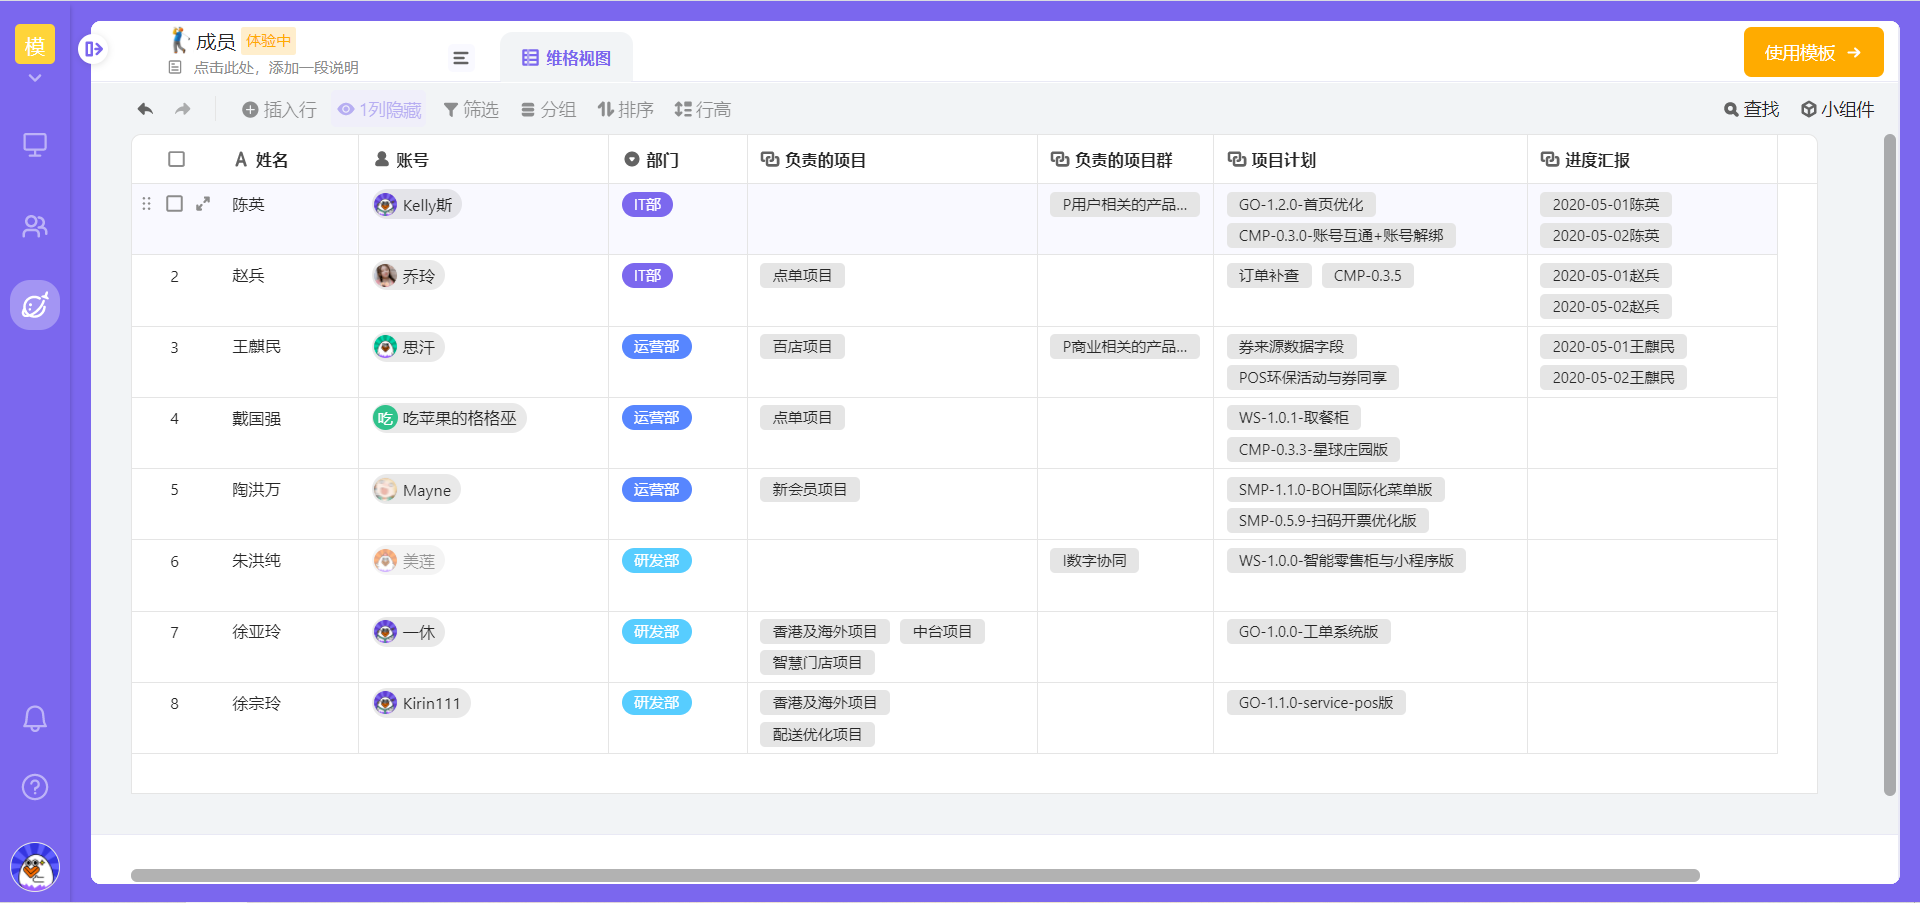
Task: Click the horizontal scrollbar at bottom
Action: click(x=915, y=875)
